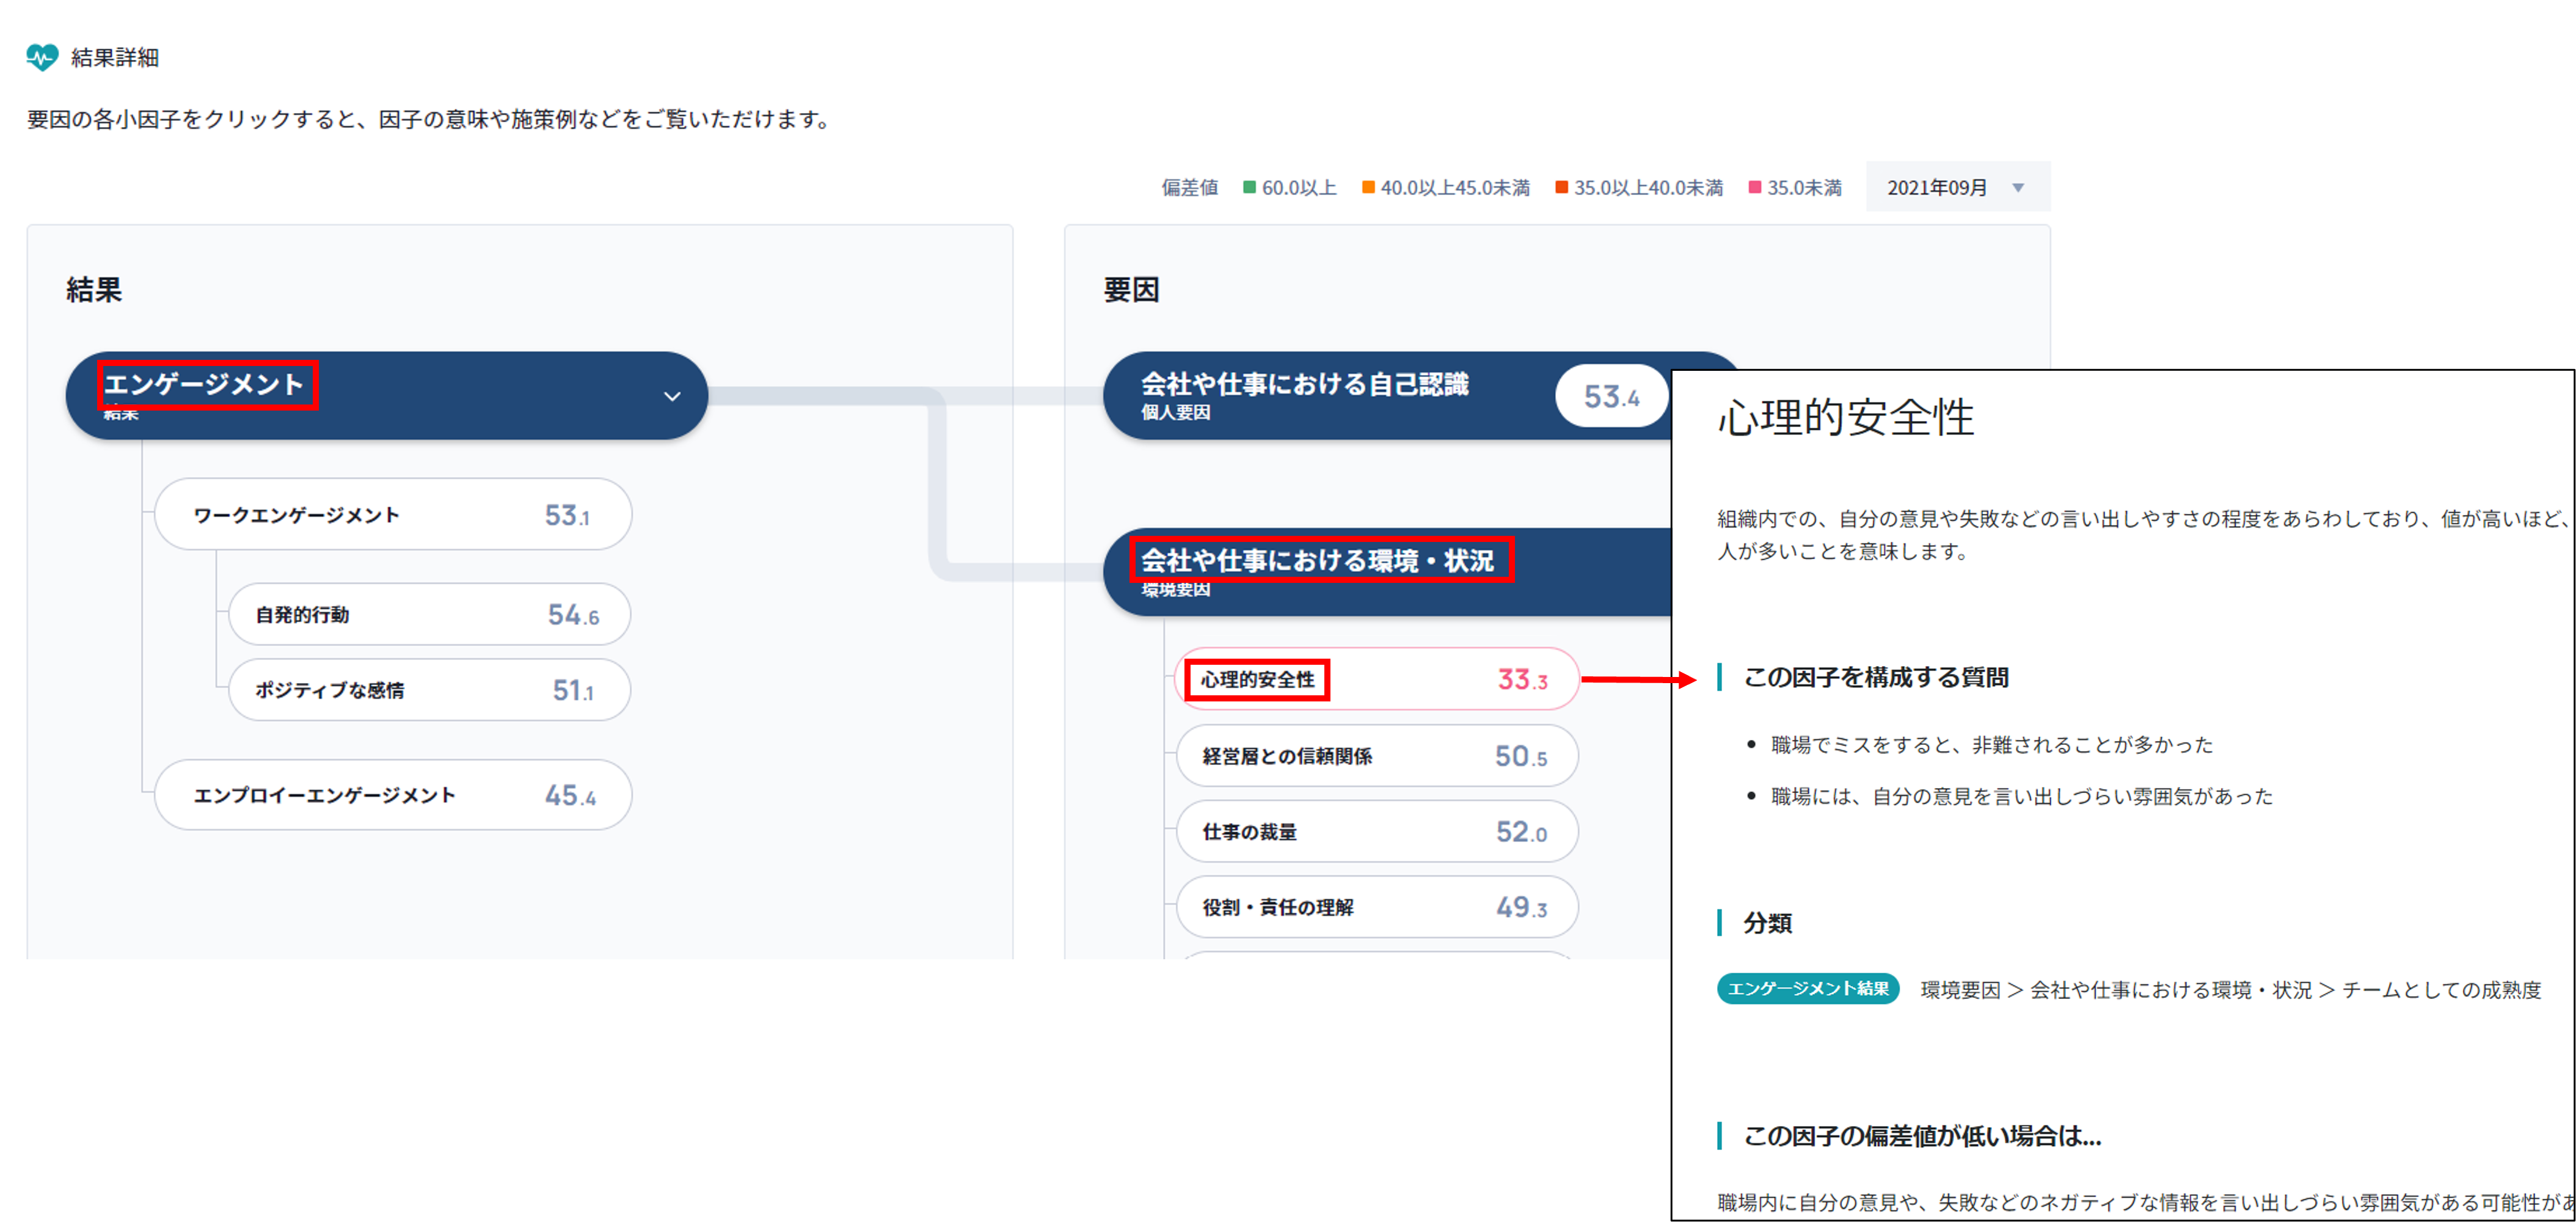Click the 33.3 score for 心理的安全性
Viewport: 2576px width, 1222px height.
click(x=1522, y=680)
